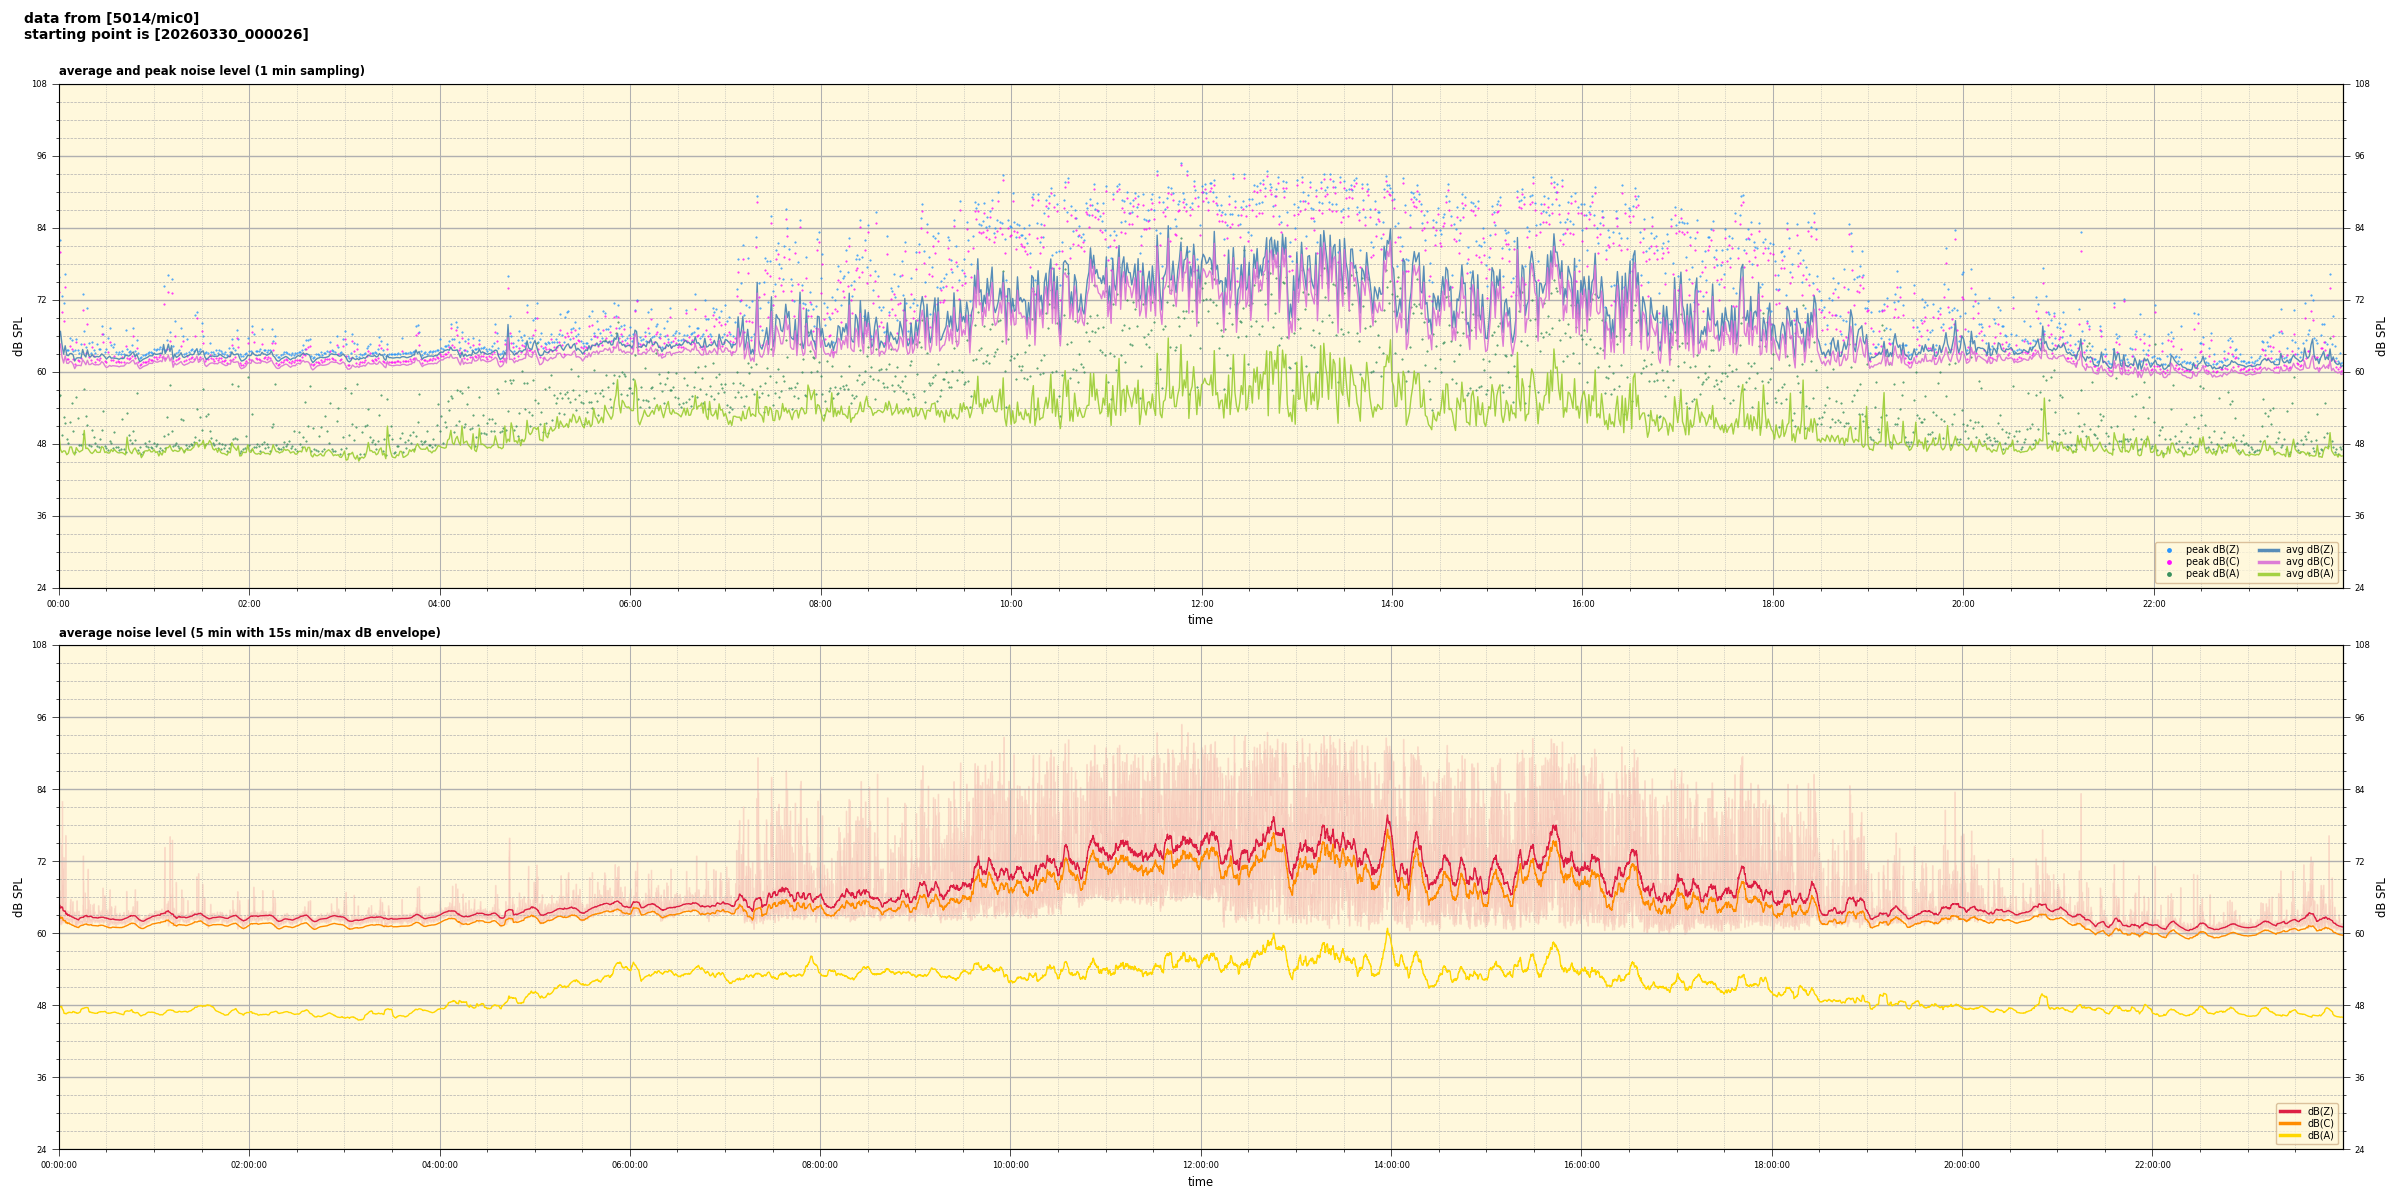Click the 'data from [5014/mic0]' header text
The width and height of the screenshot is (2400, 1200).
[x=111, y=18]
